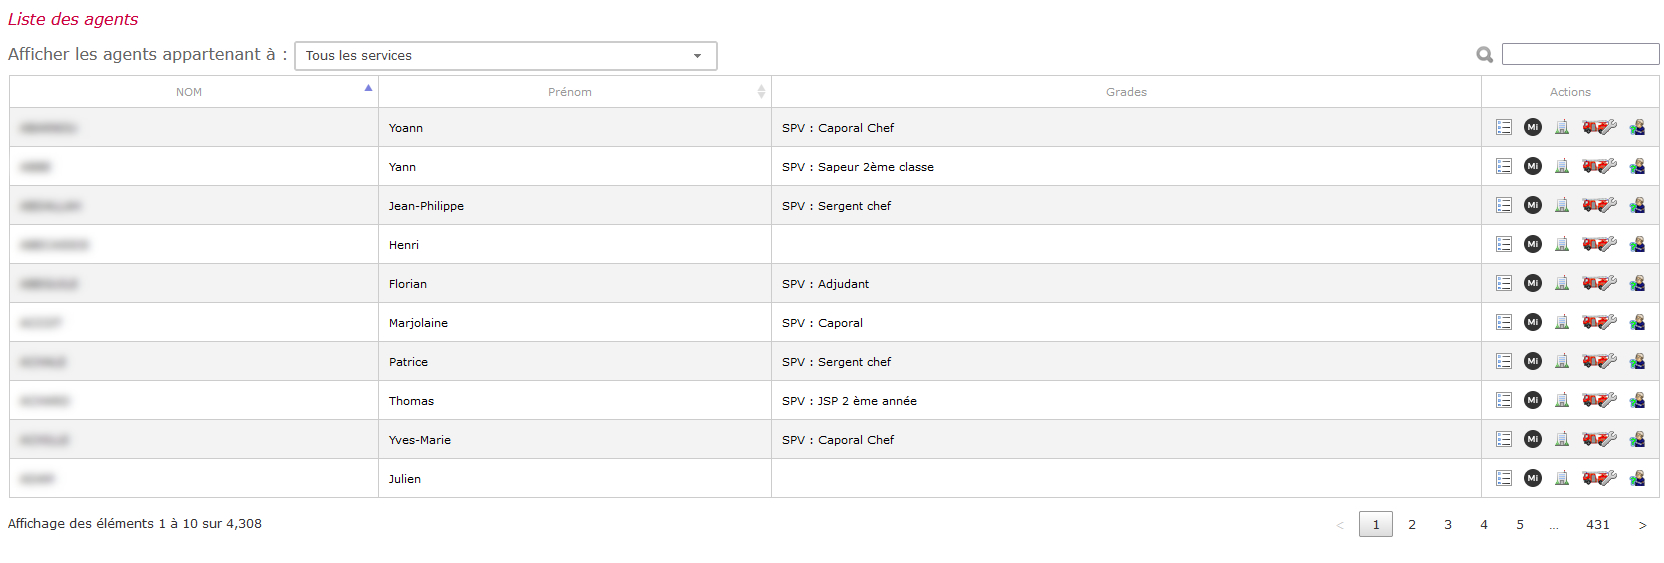
Task: Focus the search text field next to the magnifier
Action: 1581,54
